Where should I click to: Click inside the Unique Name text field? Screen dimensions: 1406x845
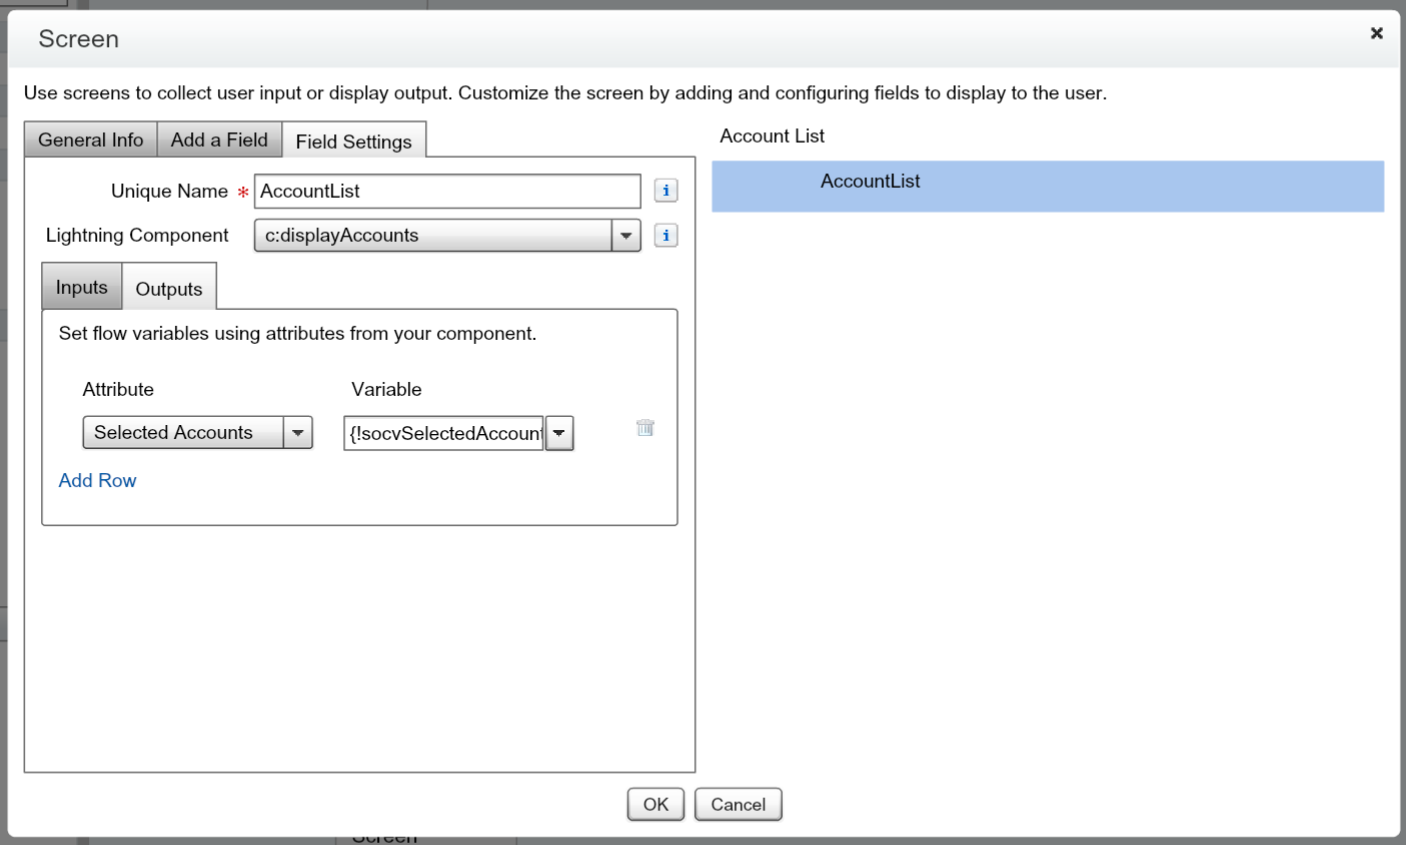[x=447, y=191]
